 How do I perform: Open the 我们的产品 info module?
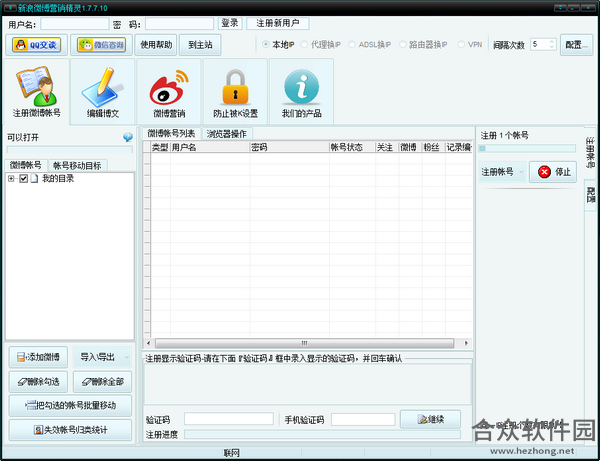point(302,92)
